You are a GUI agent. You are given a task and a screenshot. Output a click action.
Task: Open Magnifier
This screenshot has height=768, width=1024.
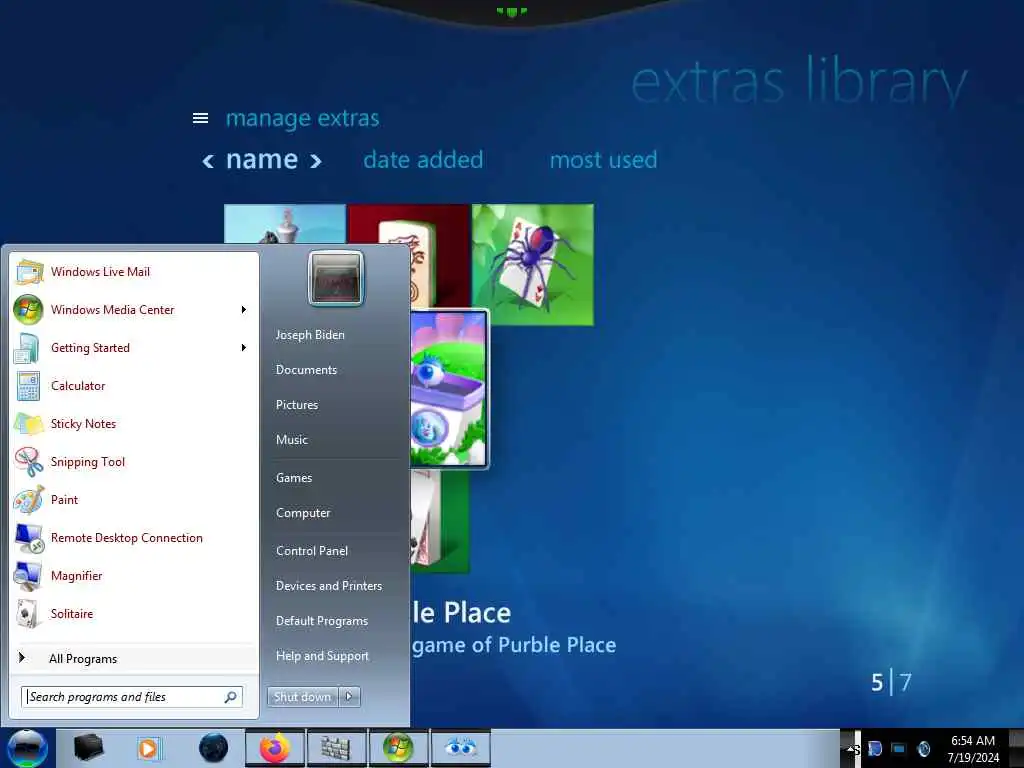coord(135,575)
